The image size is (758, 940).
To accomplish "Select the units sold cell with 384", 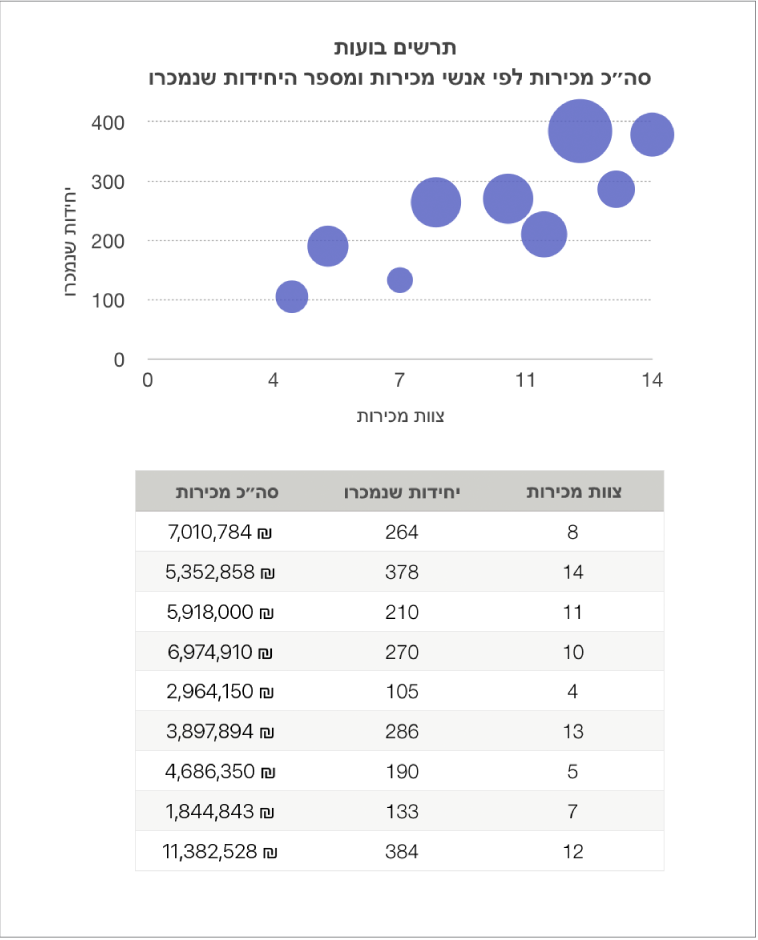I will point(401,852).
